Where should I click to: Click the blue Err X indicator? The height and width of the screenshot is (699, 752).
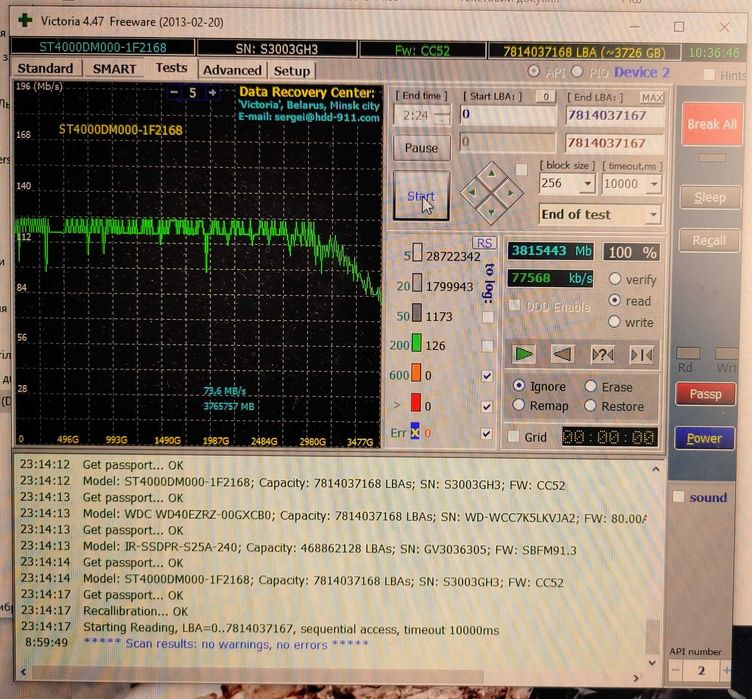click(415, 431)
